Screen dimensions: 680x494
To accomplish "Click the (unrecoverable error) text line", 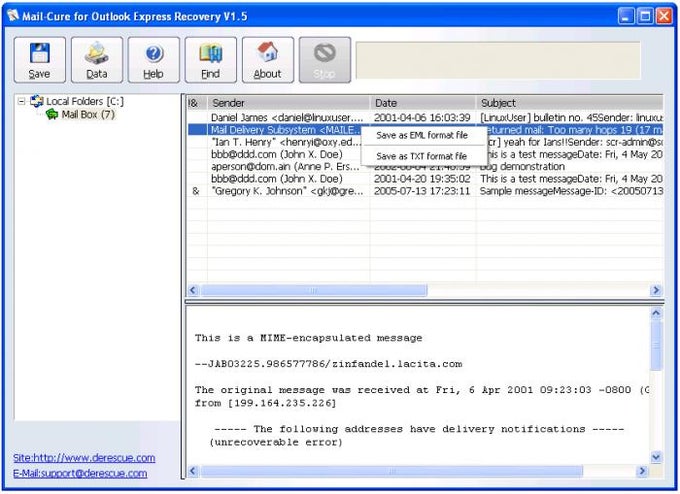I will tap(276, 442).
